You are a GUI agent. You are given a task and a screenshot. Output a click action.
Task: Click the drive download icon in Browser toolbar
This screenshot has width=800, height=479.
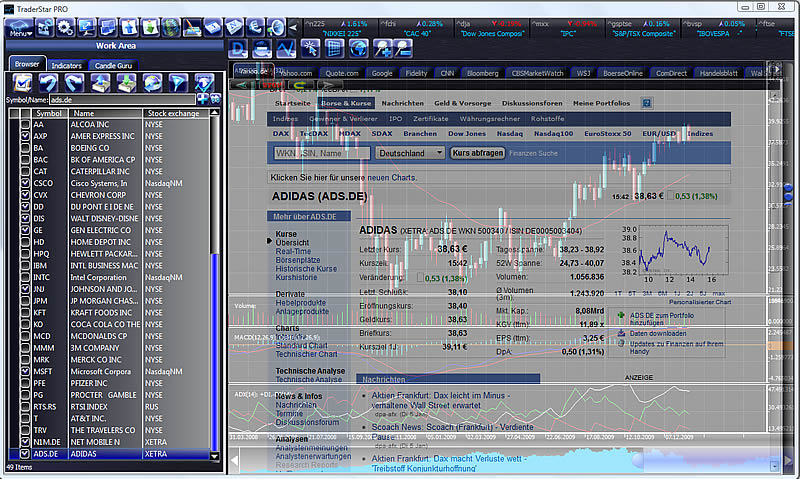(x=127, y=83)
